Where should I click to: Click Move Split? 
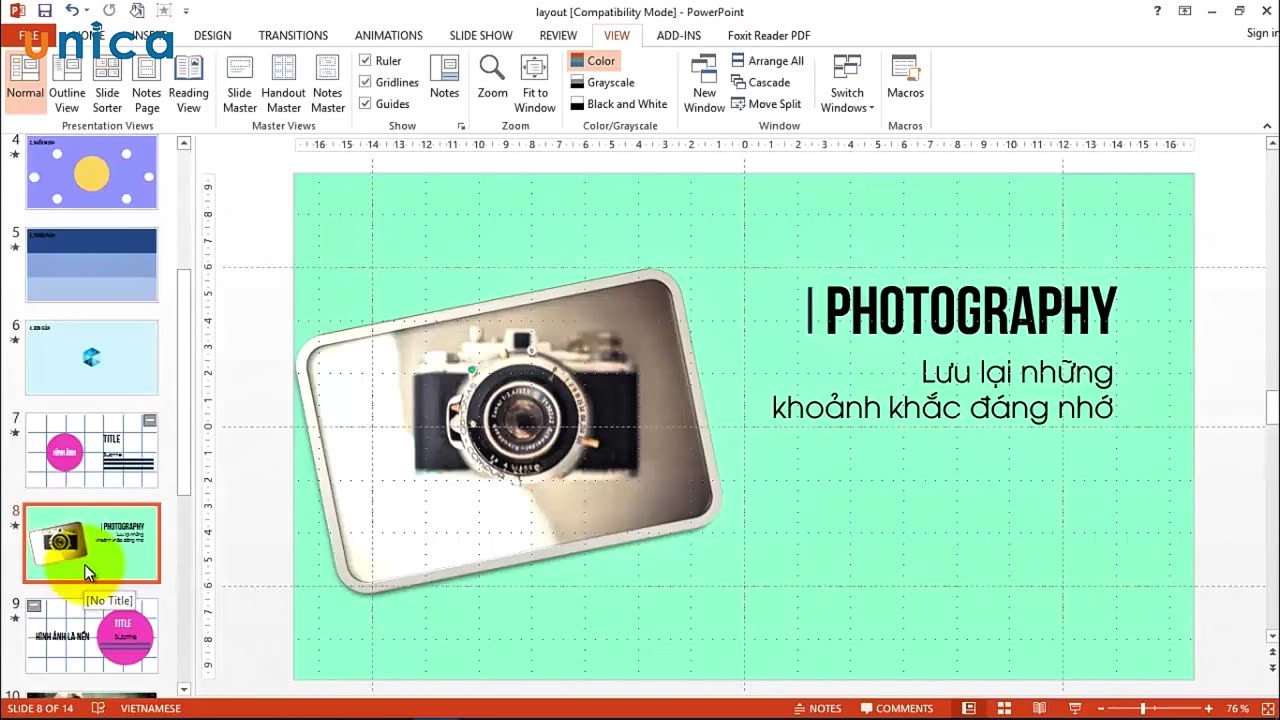pyautogui.click(x=767, y=104)
